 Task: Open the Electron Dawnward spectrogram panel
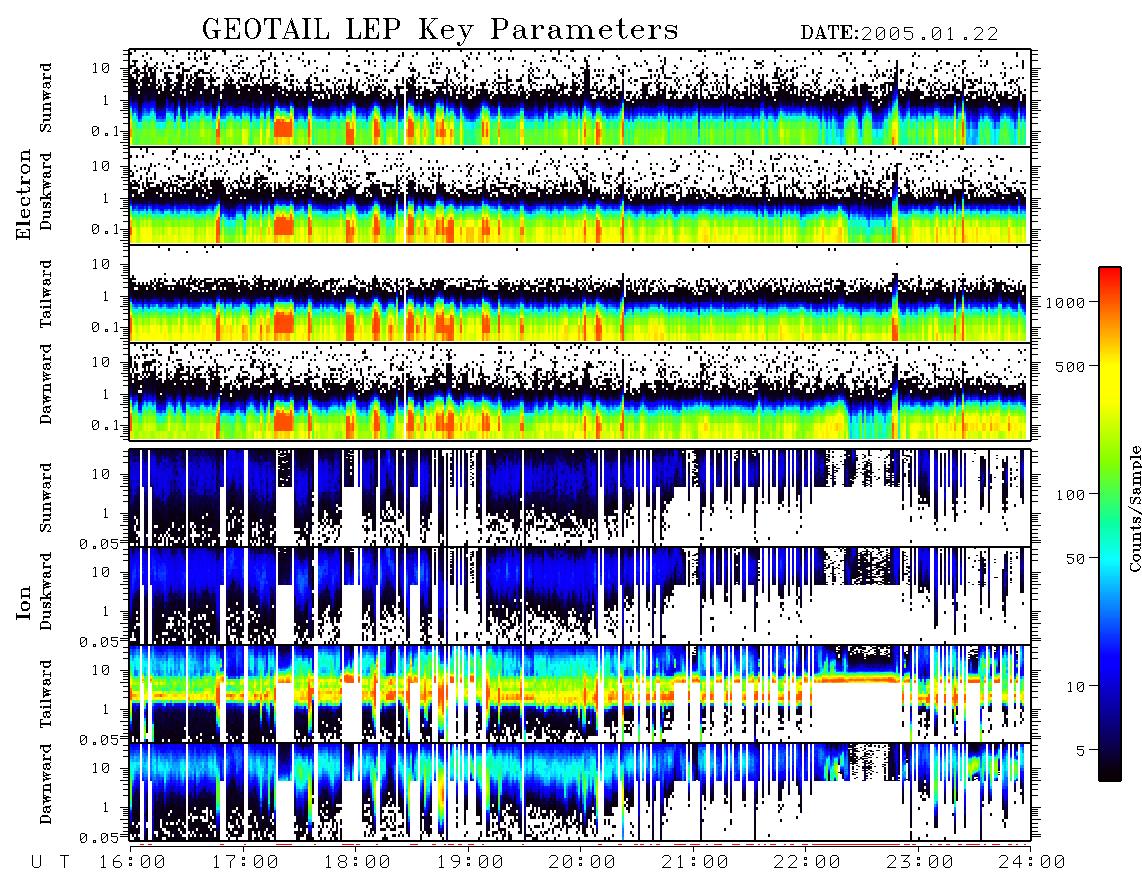coord(580,391)
